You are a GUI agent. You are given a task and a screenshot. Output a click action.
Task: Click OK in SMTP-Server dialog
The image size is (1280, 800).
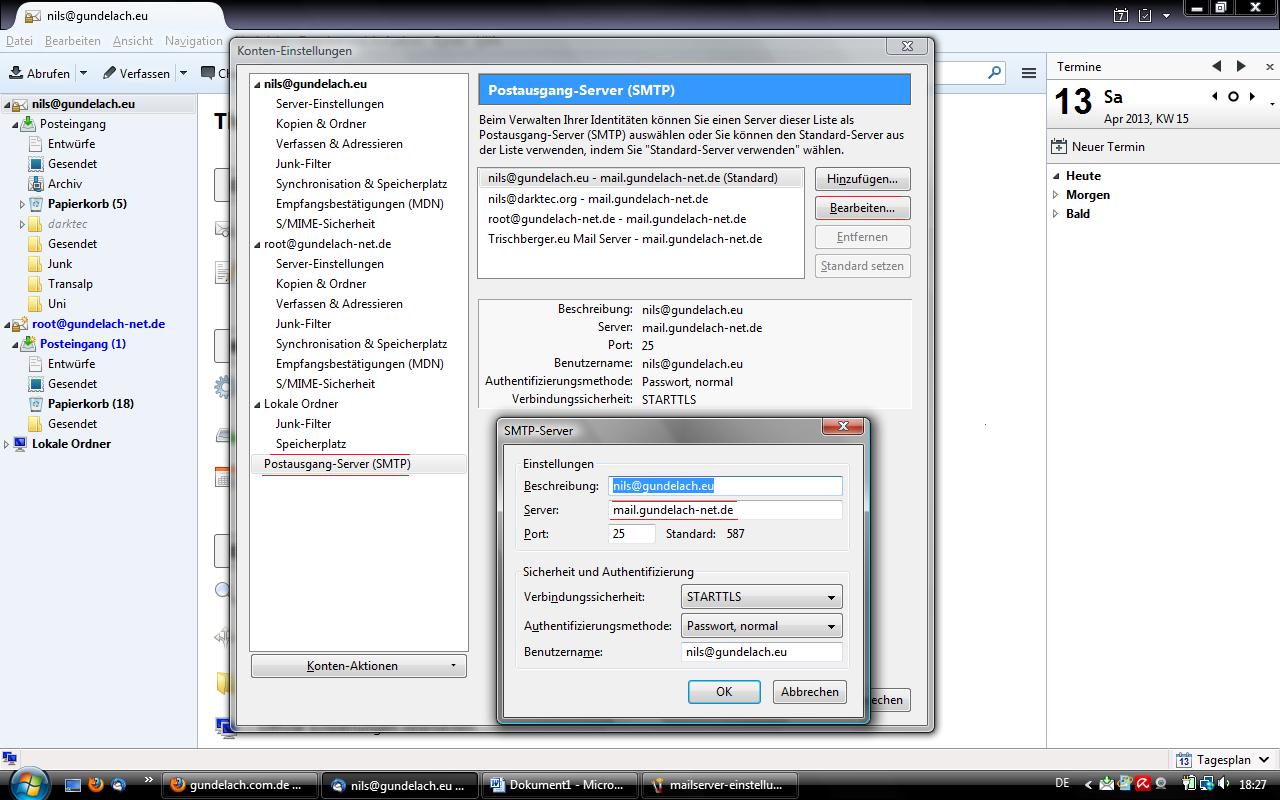click(x=724, y=692)
